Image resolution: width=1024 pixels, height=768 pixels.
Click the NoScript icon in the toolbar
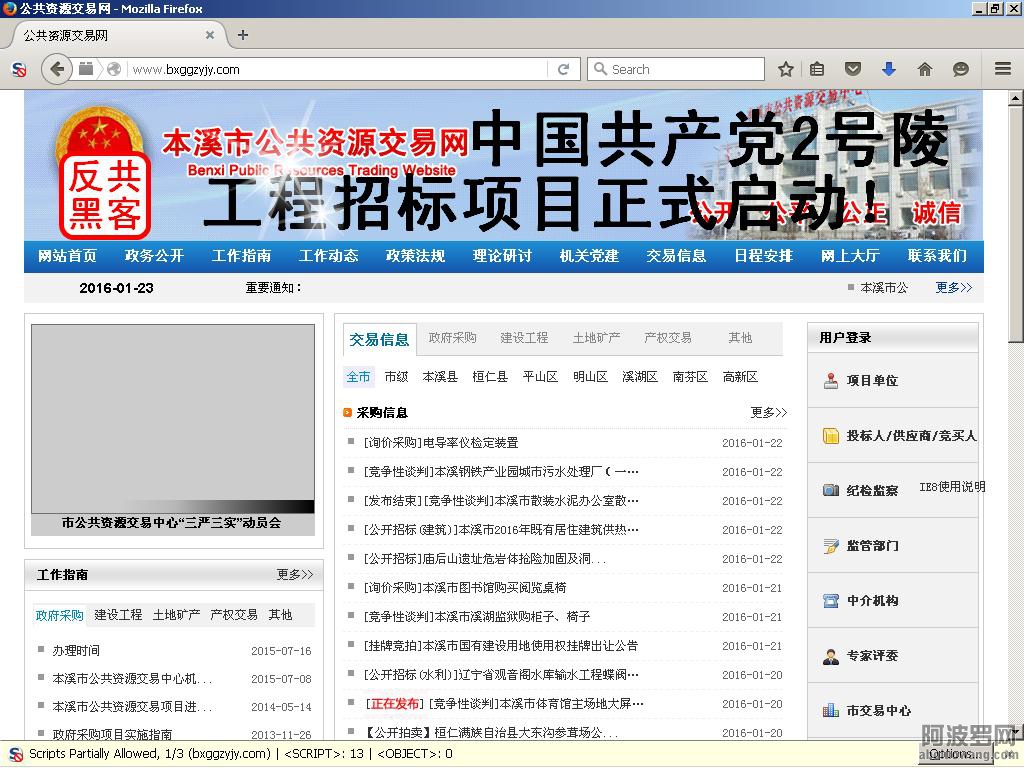click(x=18, y=69)
